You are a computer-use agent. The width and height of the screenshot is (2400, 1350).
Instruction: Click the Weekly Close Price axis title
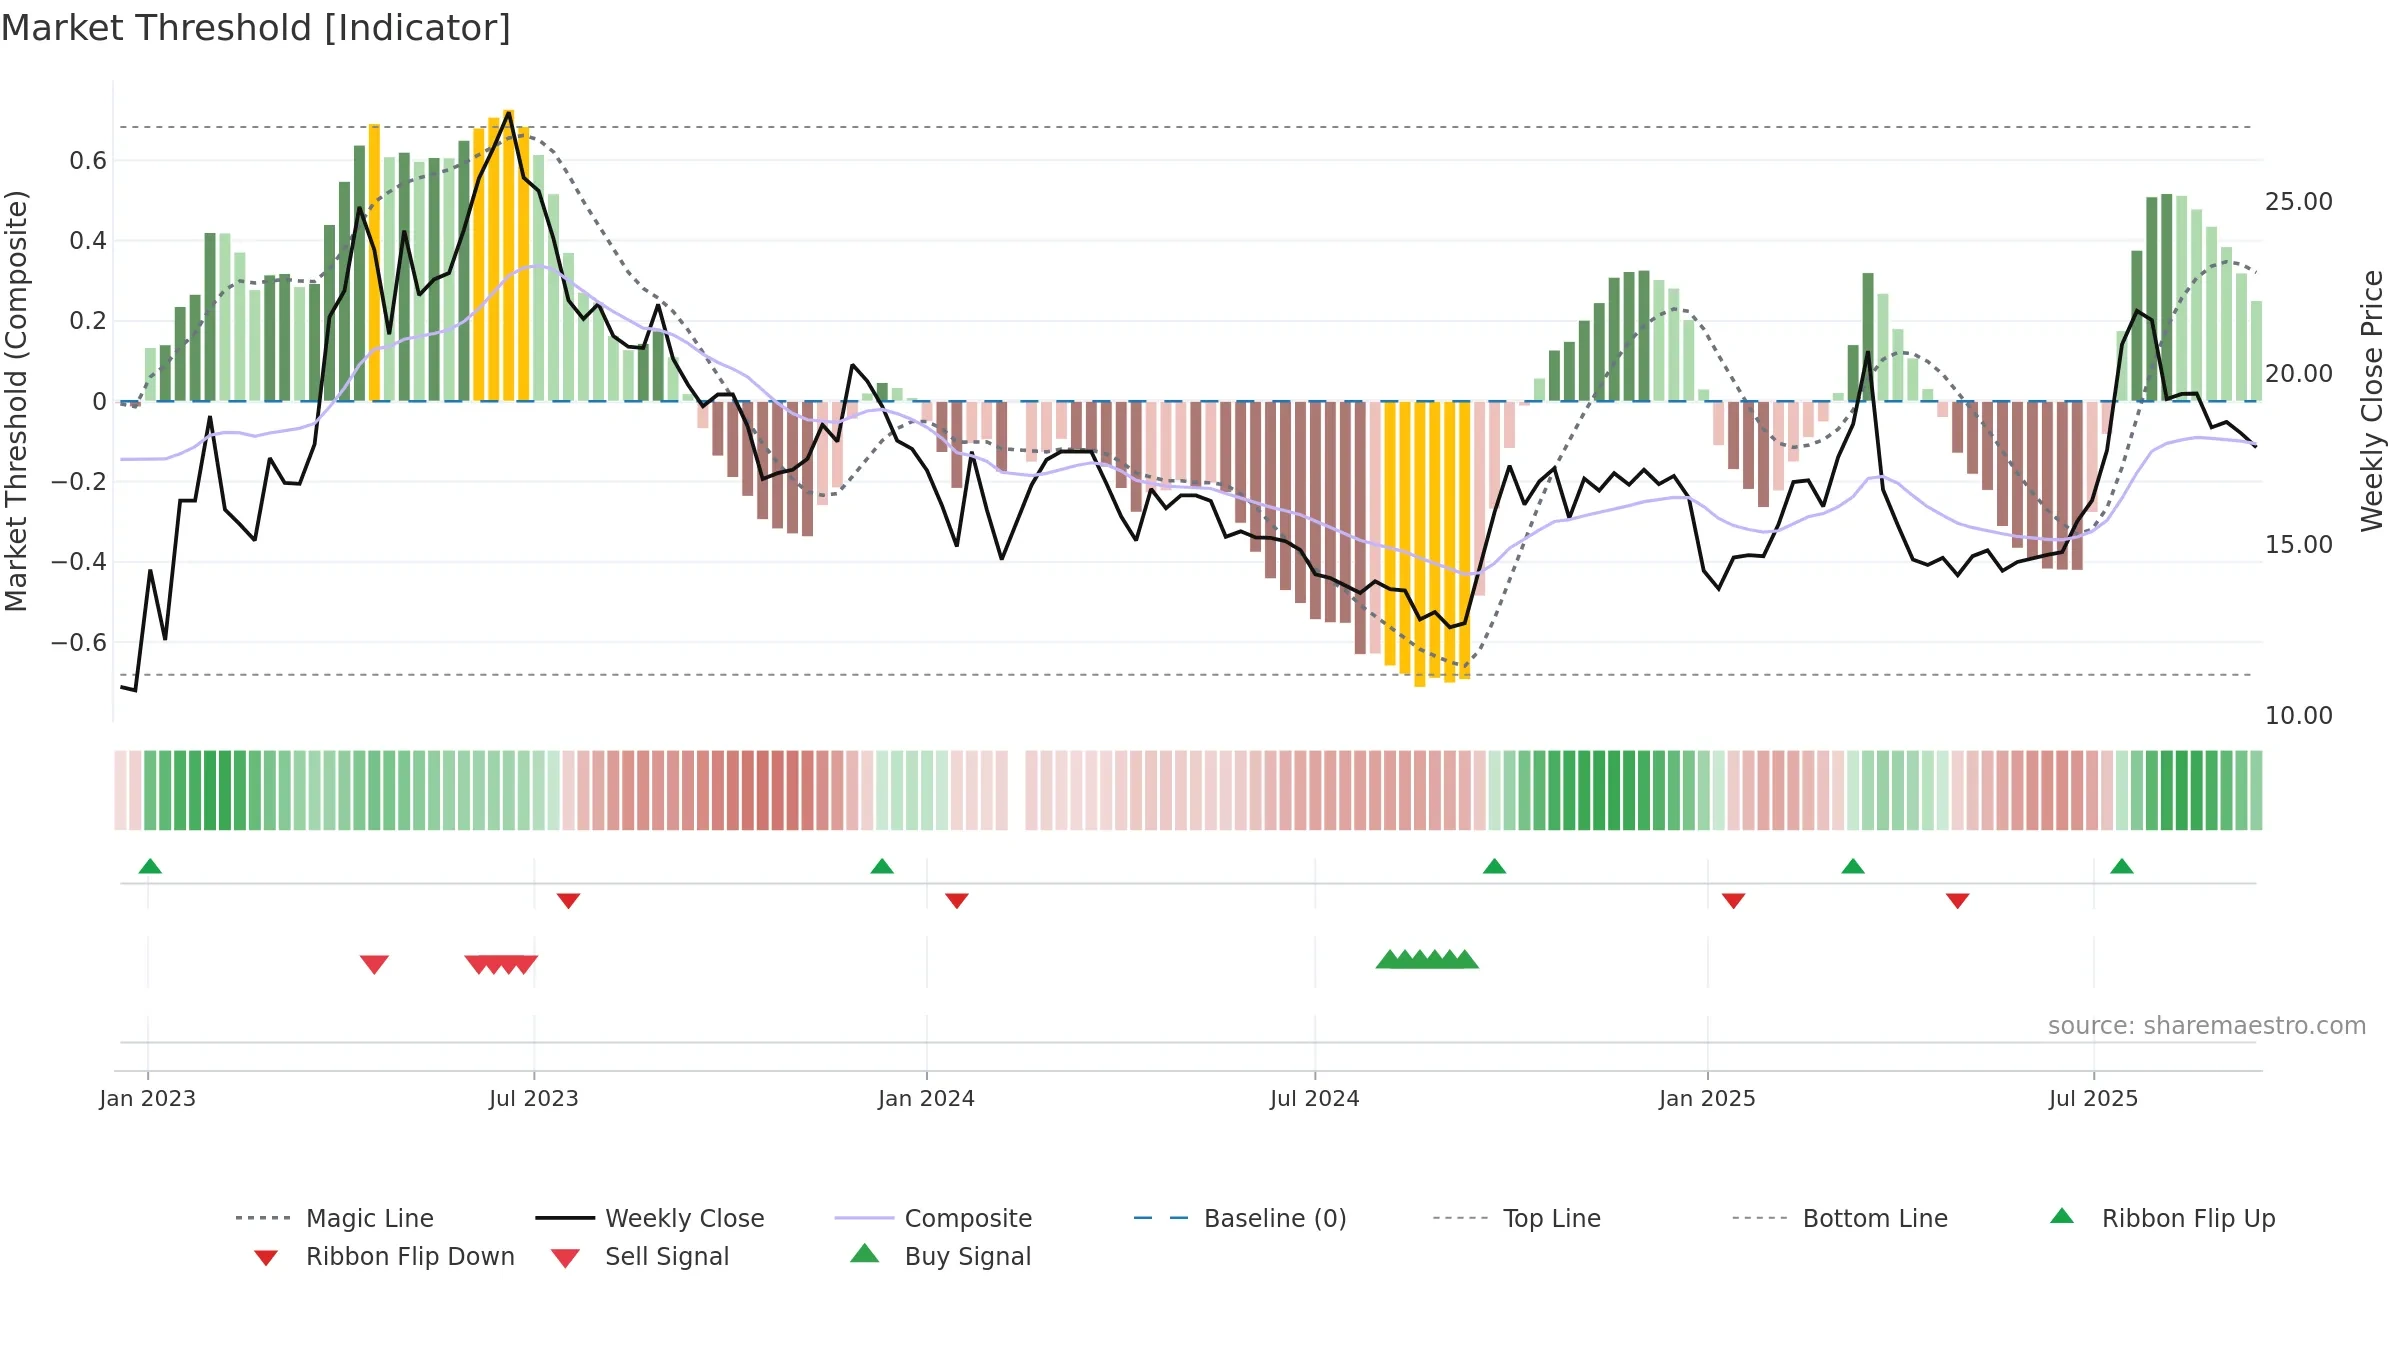[2372, 401]
